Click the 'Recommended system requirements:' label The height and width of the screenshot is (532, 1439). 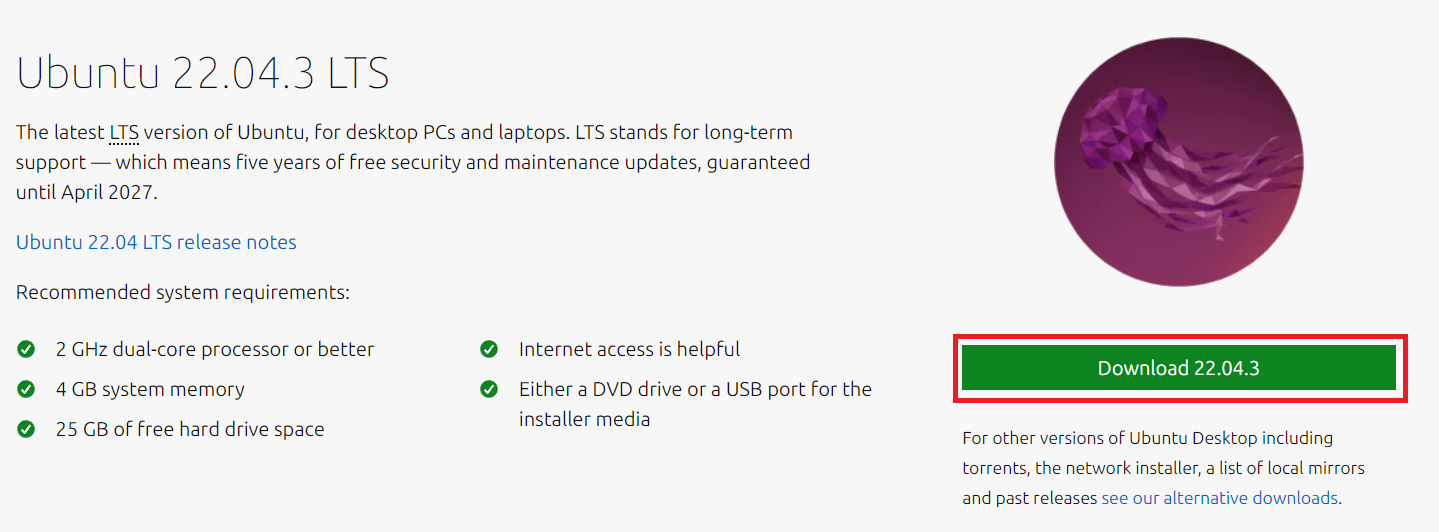coord(183,293)
